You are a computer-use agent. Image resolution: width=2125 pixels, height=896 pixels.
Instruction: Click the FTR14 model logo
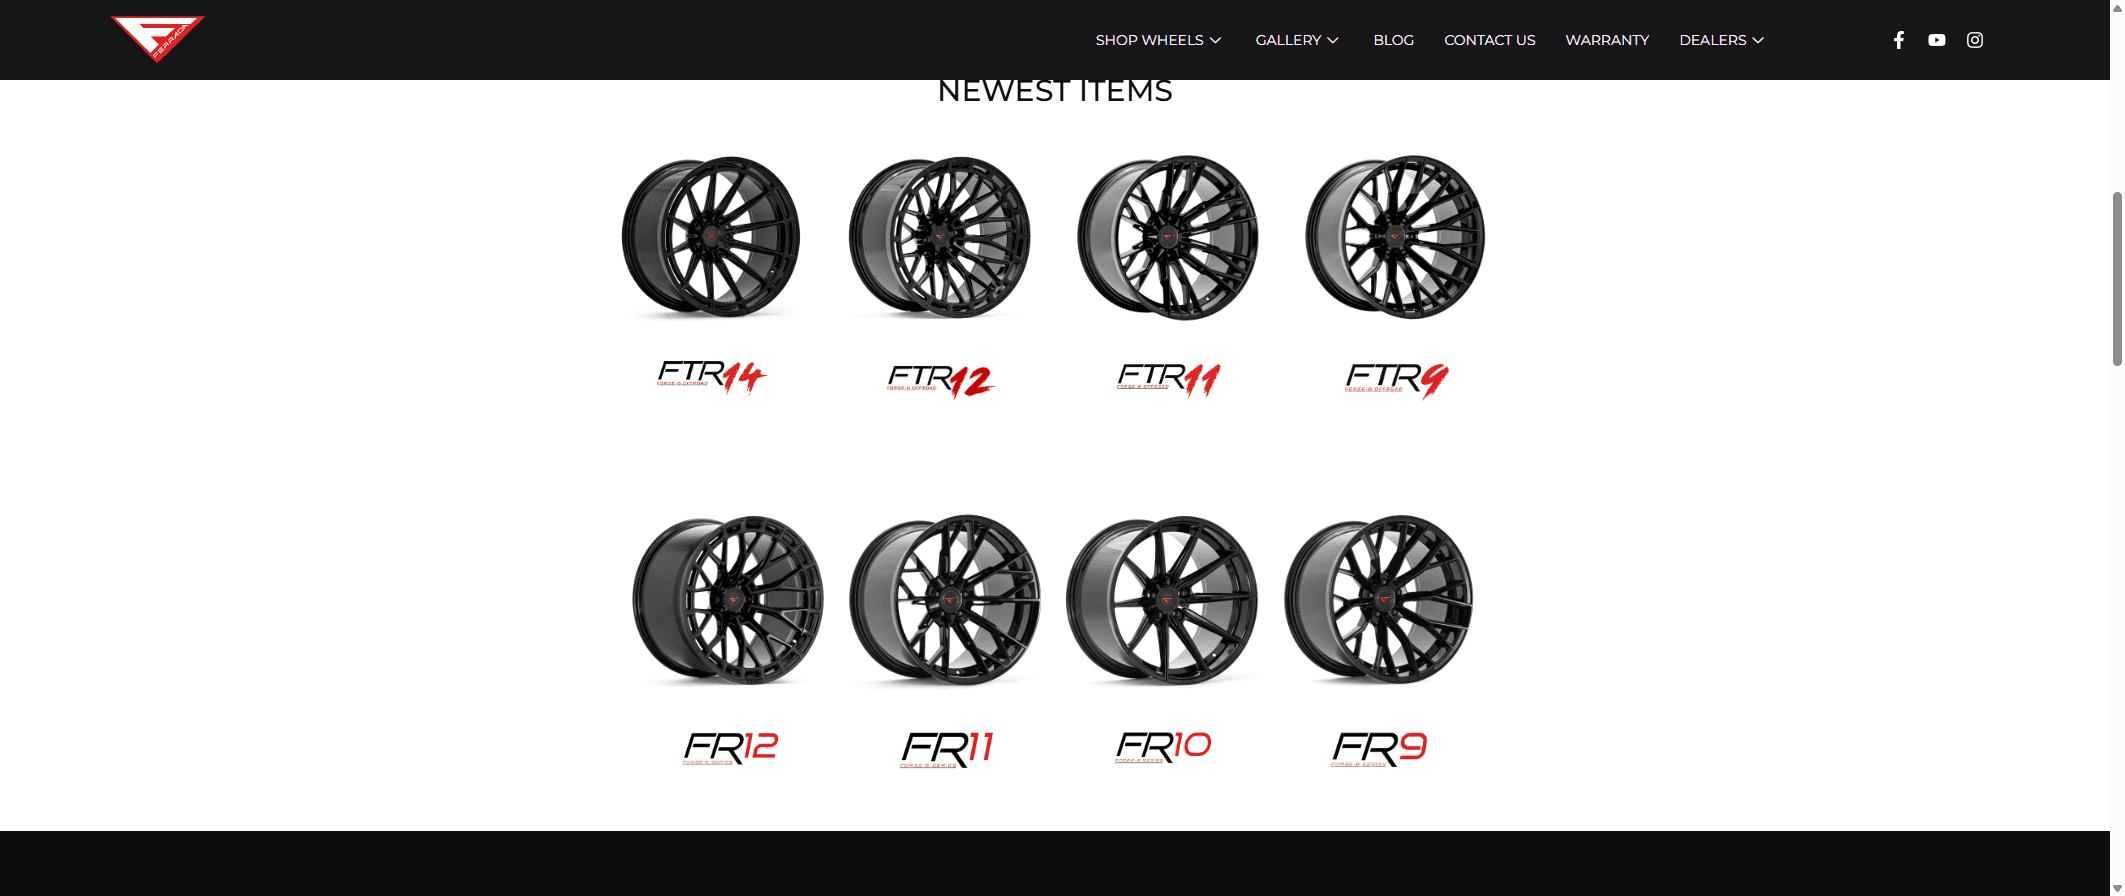(x=711, y=377)
